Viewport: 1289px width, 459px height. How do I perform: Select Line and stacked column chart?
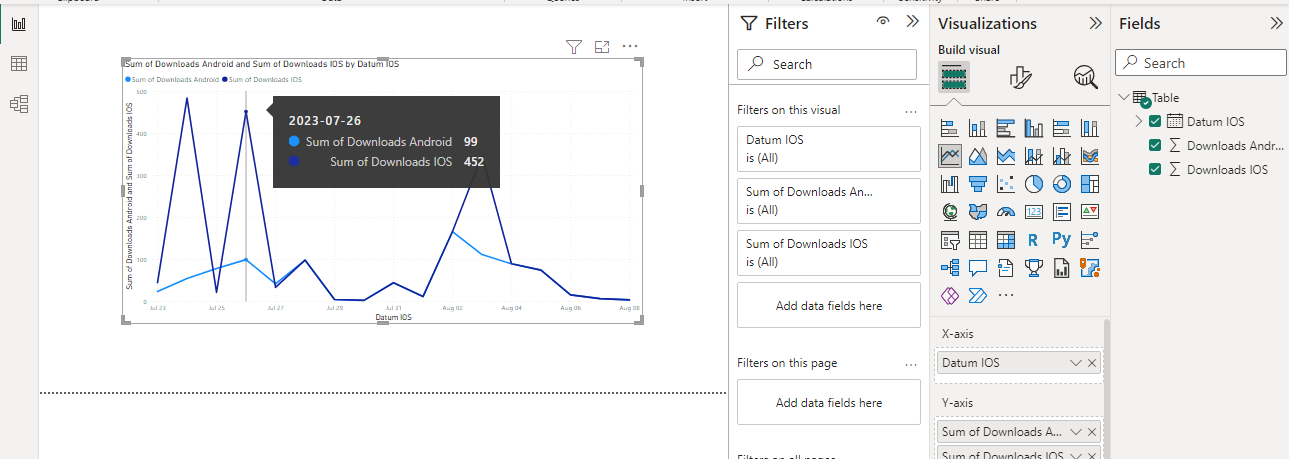tap(1034, 156)
